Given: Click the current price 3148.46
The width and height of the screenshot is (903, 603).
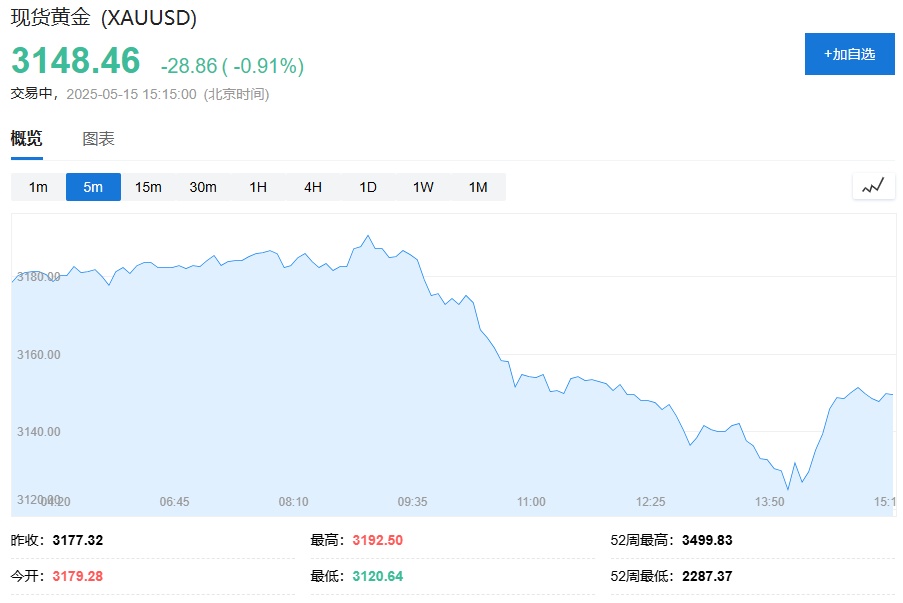Looking at the screenshot, I should click(x=76, y=61).
